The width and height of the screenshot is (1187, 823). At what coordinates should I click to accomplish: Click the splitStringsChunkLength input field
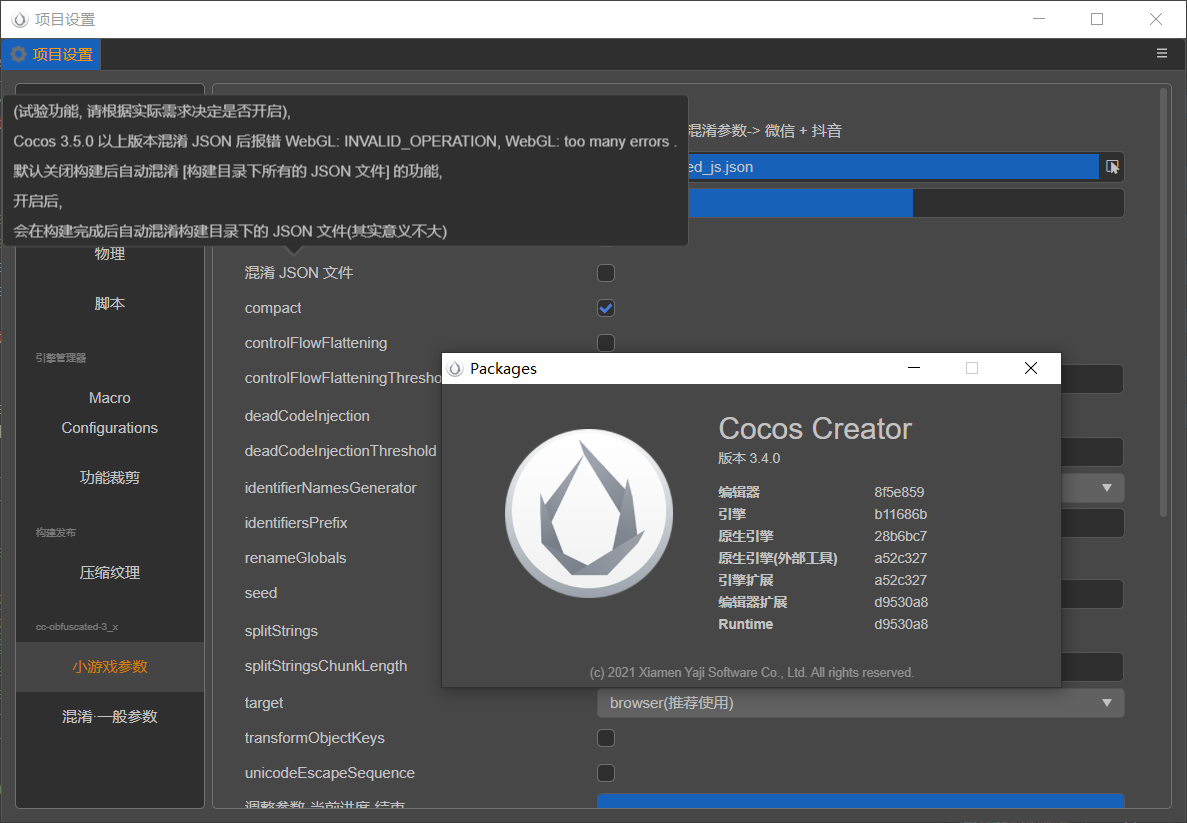[x=1092, y=667]
